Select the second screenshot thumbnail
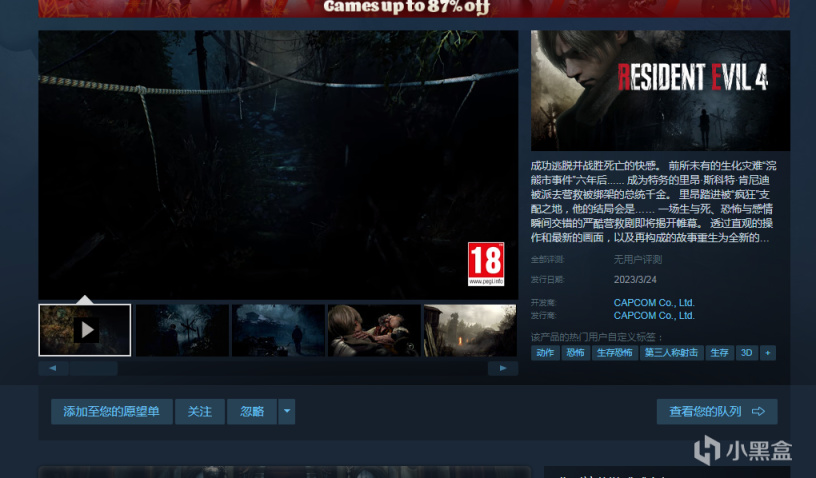816x478 pixels. [182, 330]
